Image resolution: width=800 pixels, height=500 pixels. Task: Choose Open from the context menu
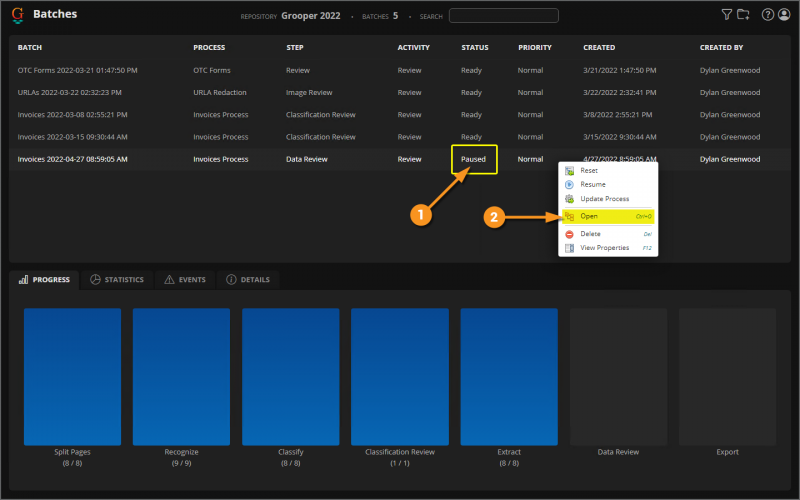(590, 216)
